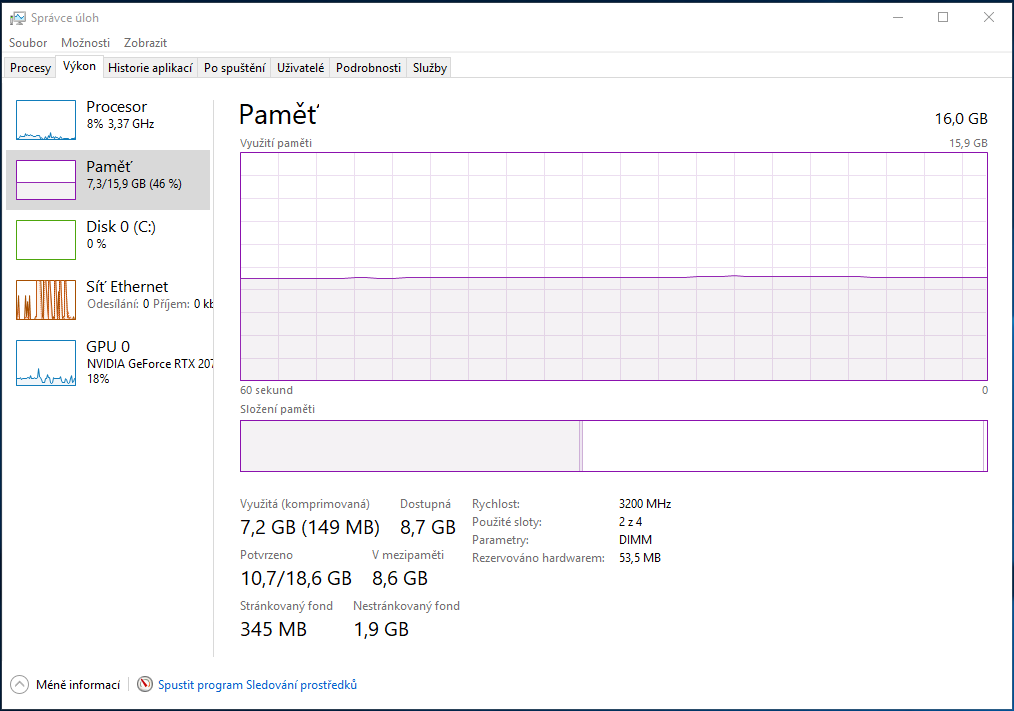The image size is (1014, 711).
Task: Open the Podrobnosti tab
Action: [368, 68]
